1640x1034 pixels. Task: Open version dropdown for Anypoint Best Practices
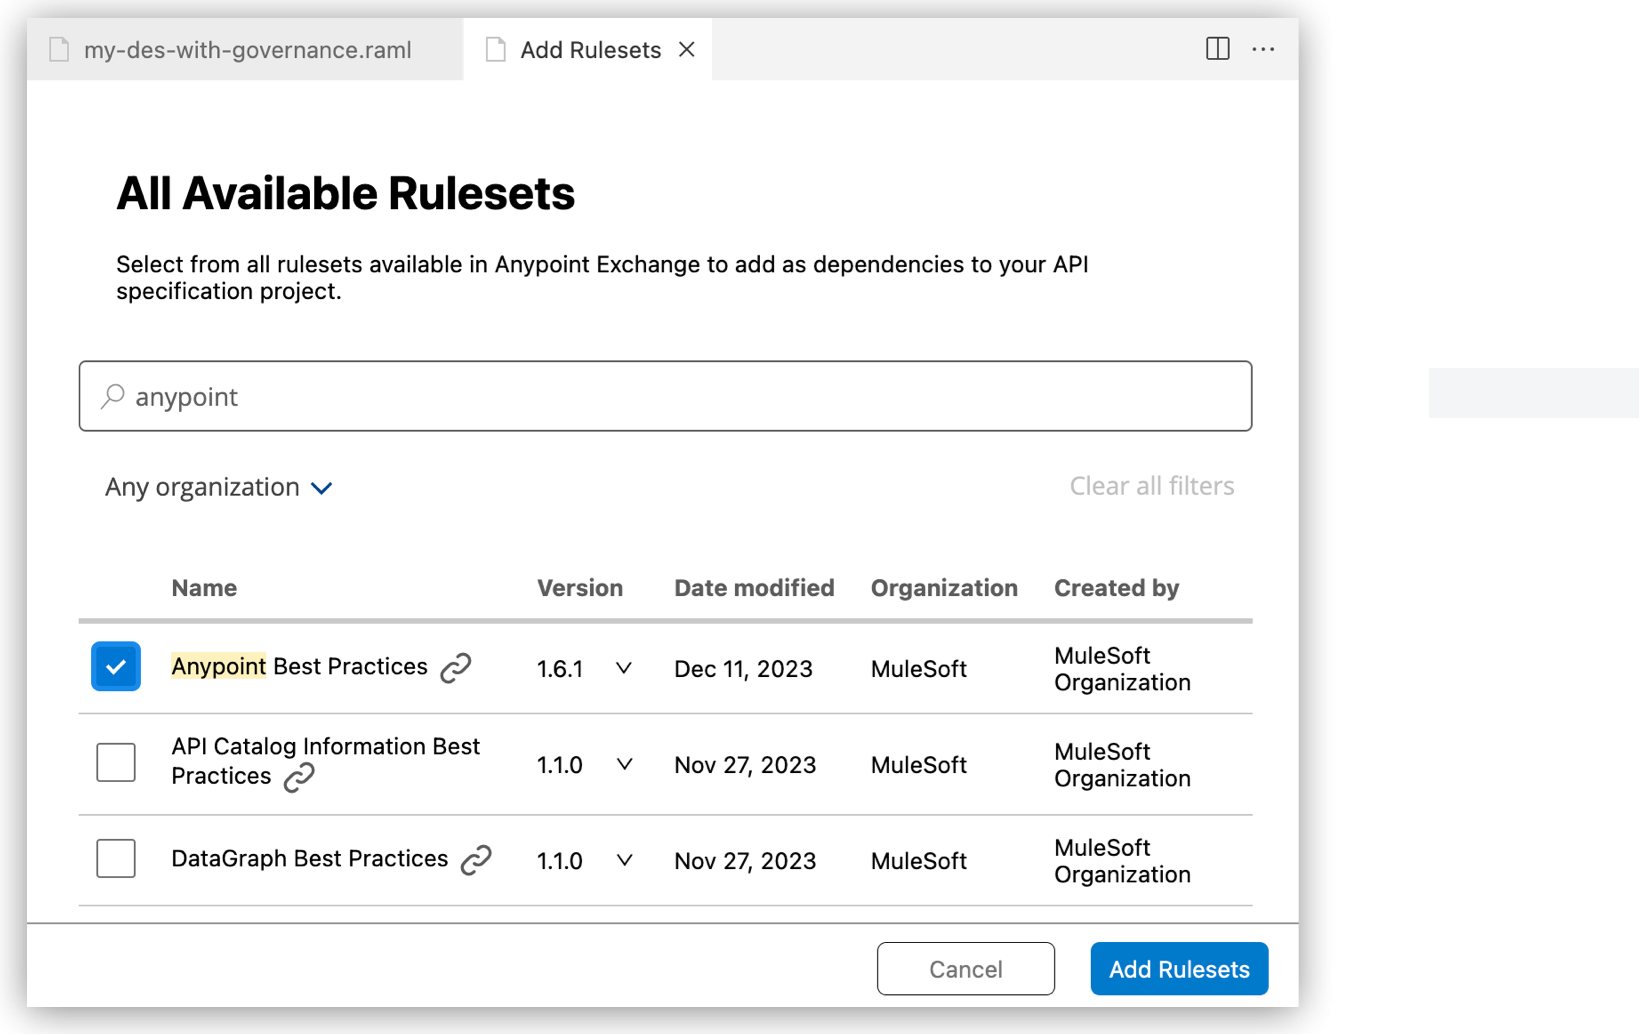coord(624,668)
